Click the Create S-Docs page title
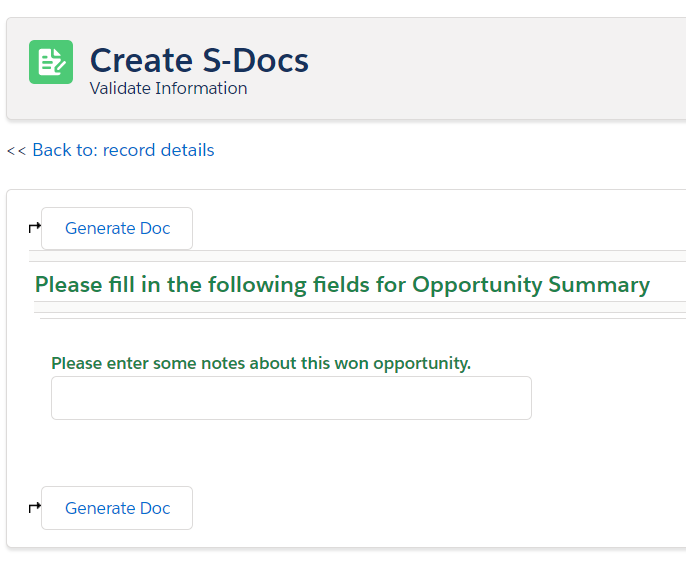 coord(199,60)
